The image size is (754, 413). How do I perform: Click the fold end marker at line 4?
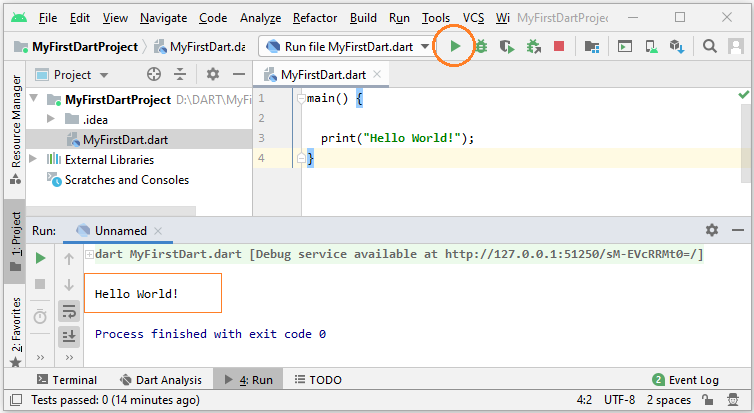pos(301,158)
